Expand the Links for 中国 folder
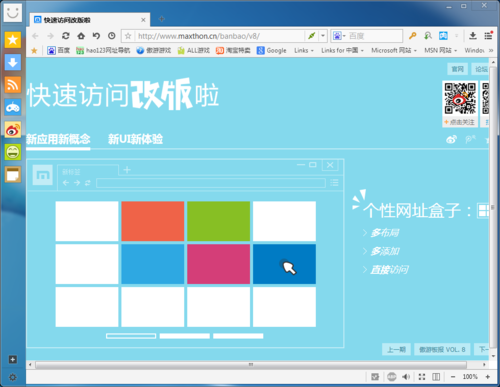The image size is (500, 387). click(342, 50)
